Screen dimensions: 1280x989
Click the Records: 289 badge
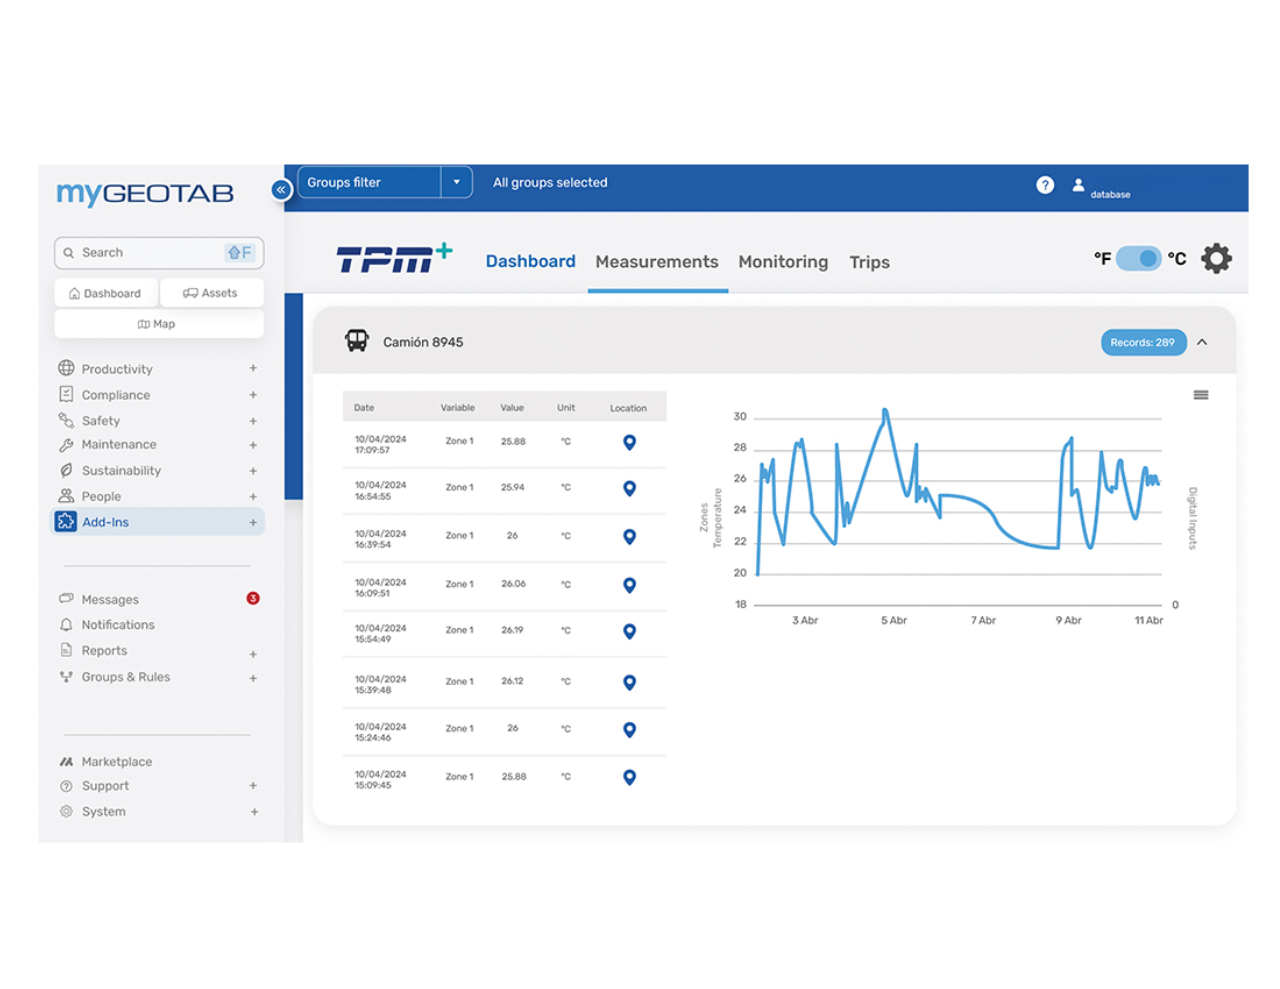click(x=1143, y=342)
